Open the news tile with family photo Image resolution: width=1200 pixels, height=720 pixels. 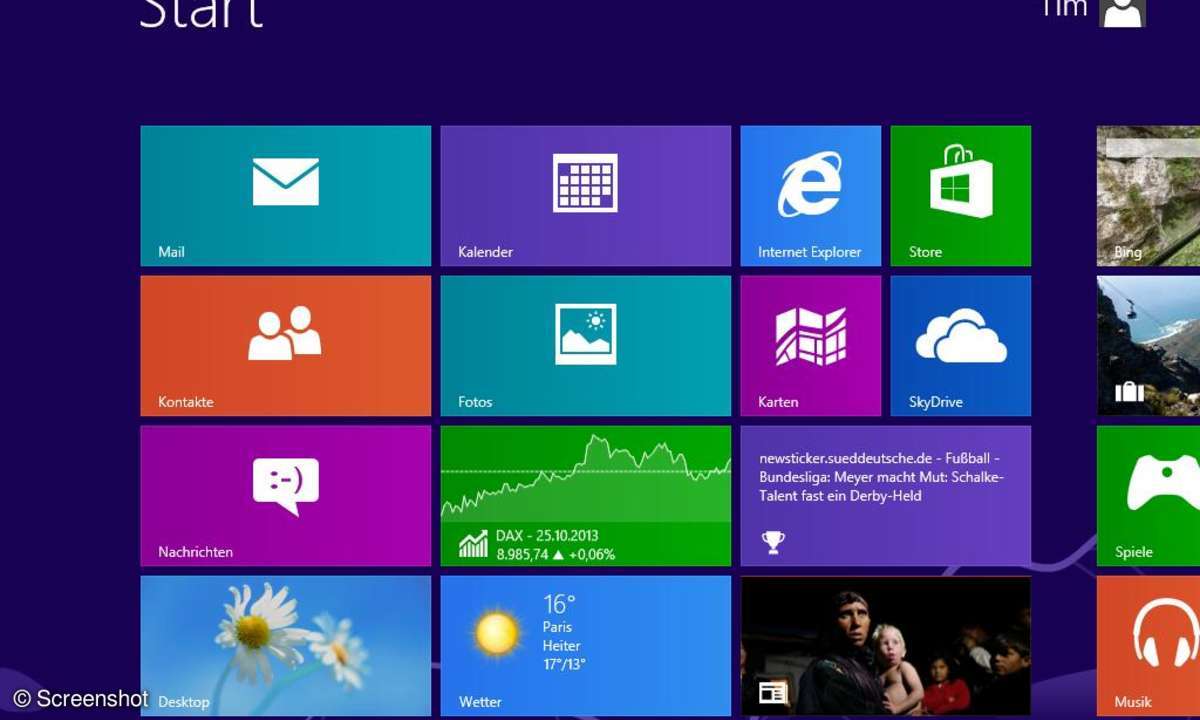tap(886, 646)
